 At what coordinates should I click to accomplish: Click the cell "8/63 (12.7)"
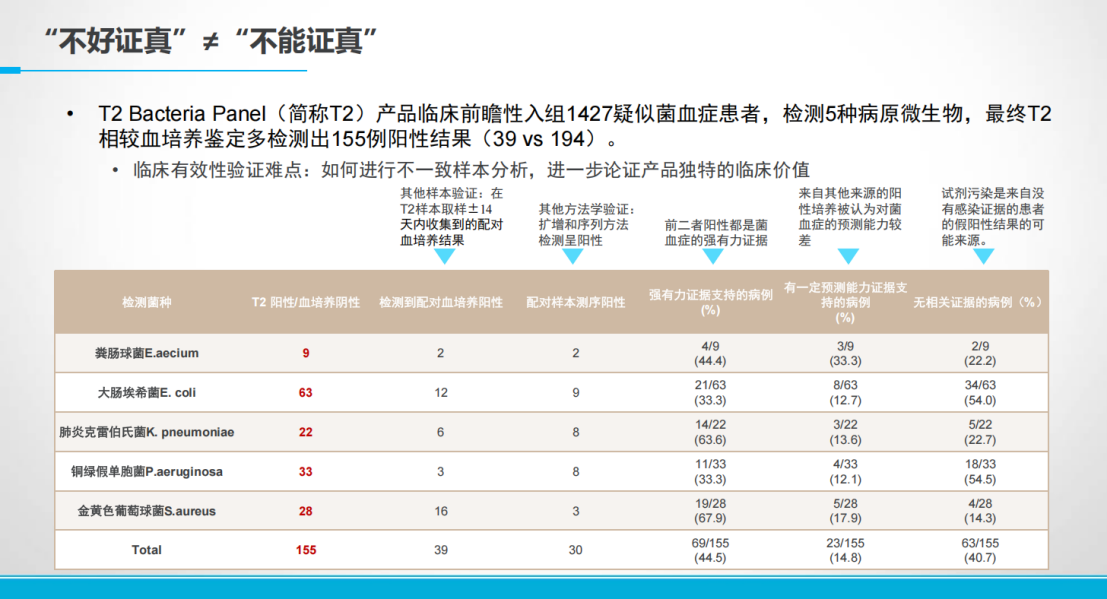[845, 393]
